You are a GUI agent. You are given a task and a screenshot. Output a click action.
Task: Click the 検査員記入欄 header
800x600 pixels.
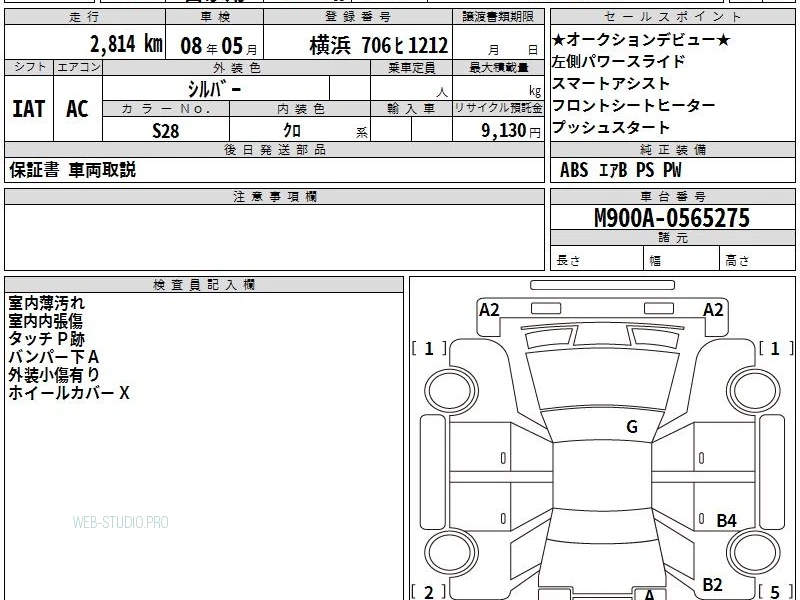[x=204, y=285]
